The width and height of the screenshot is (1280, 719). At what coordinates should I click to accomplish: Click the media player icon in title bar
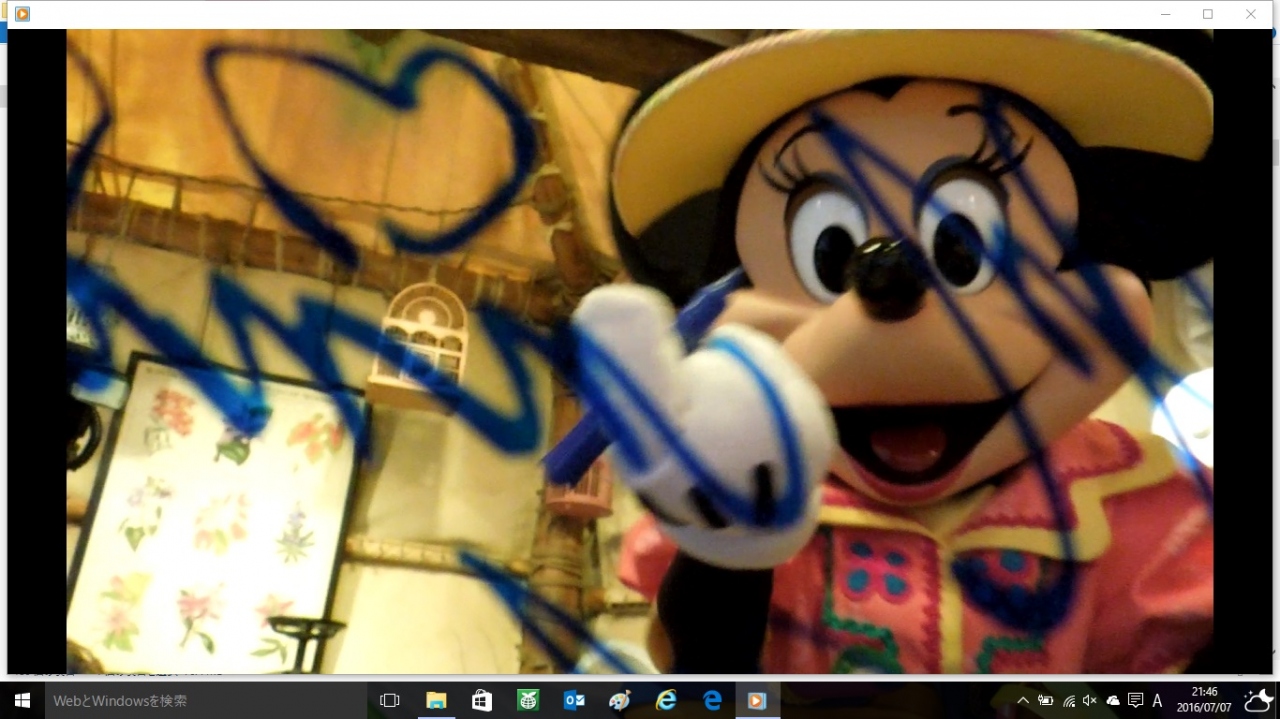tap(22, 14)
